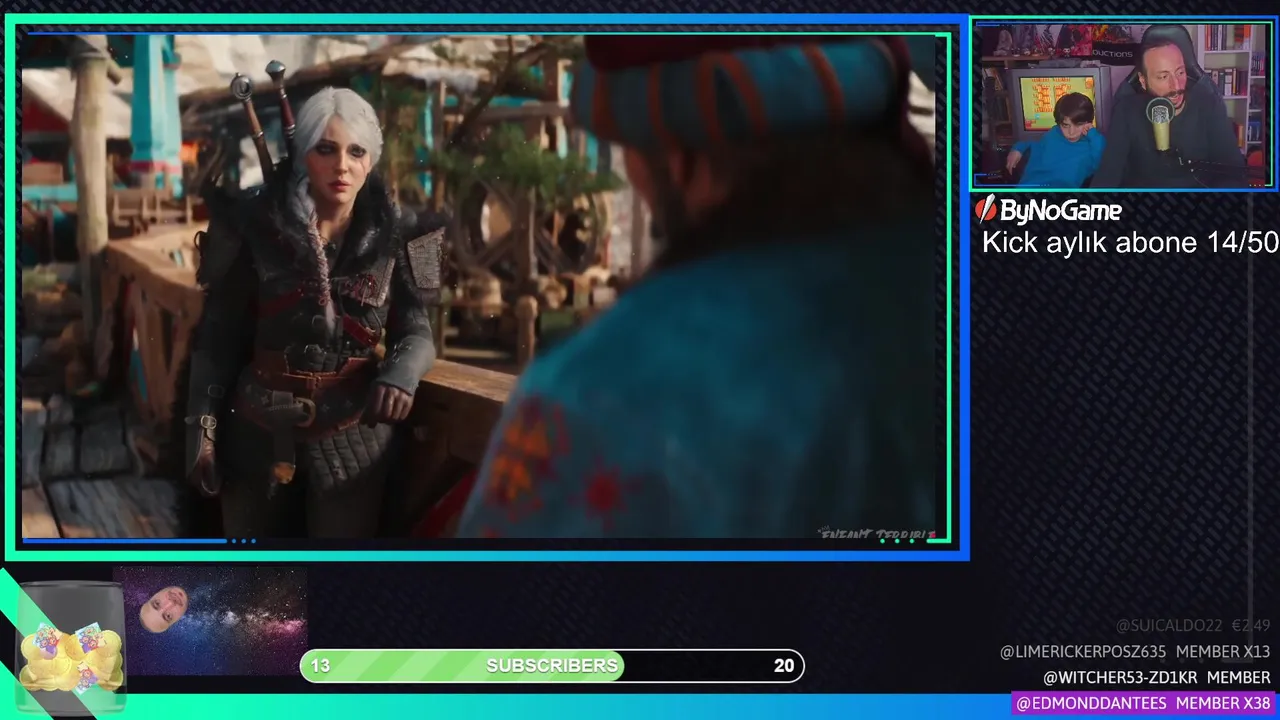This screenshot has height=720, width=1280.
Task: Click the SUBSCRIBERS goal progress bar
Action: 552,666
